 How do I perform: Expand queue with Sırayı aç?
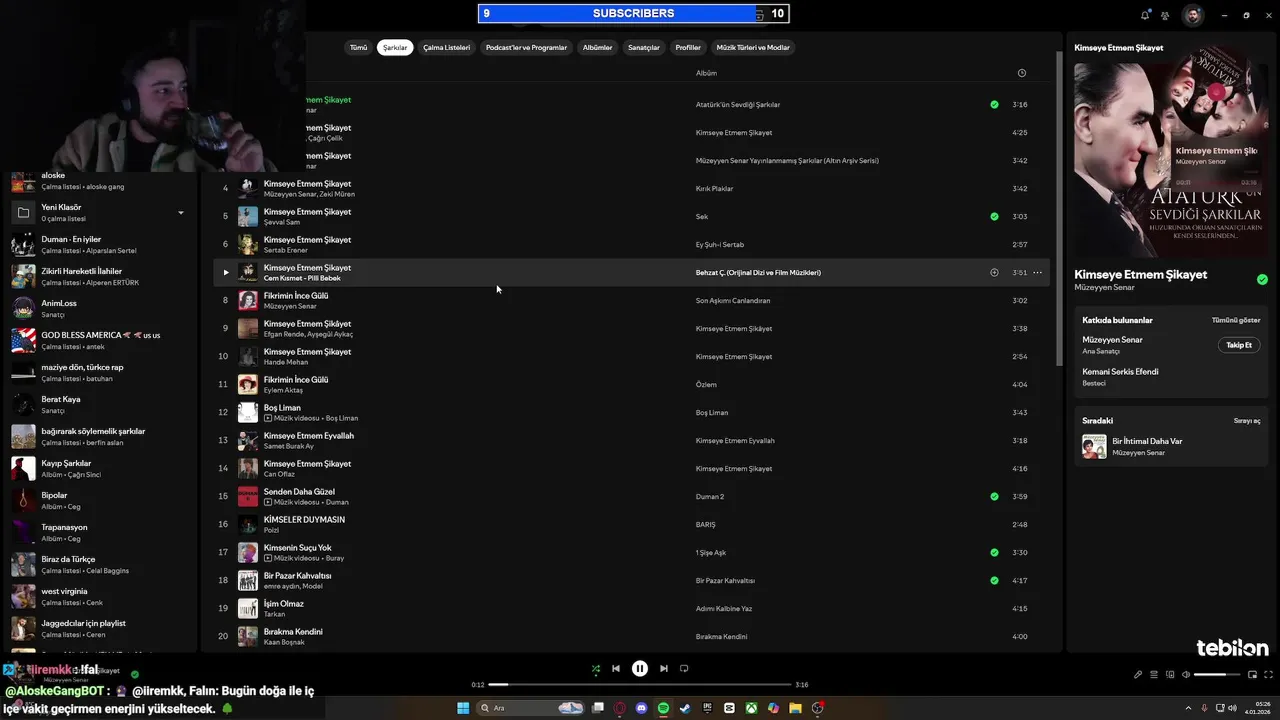coord(1247,421)
